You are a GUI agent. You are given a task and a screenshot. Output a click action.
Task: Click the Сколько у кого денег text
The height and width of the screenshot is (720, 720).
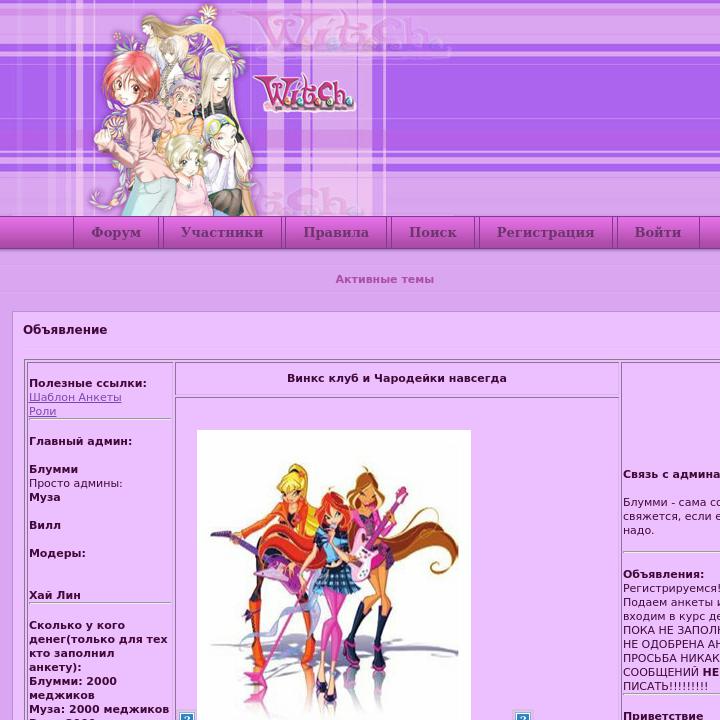click(98, 646)
